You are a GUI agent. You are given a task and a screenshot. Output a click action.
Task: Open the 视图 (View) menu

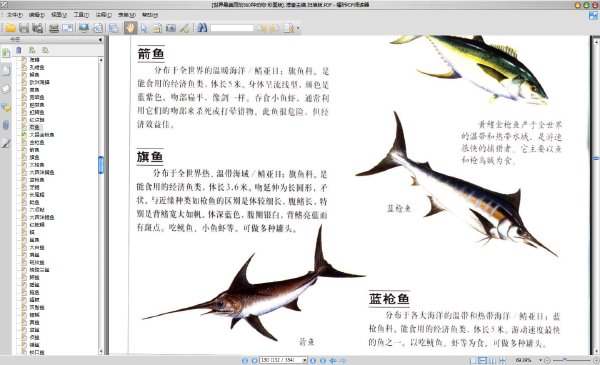(x=59, y=15)
